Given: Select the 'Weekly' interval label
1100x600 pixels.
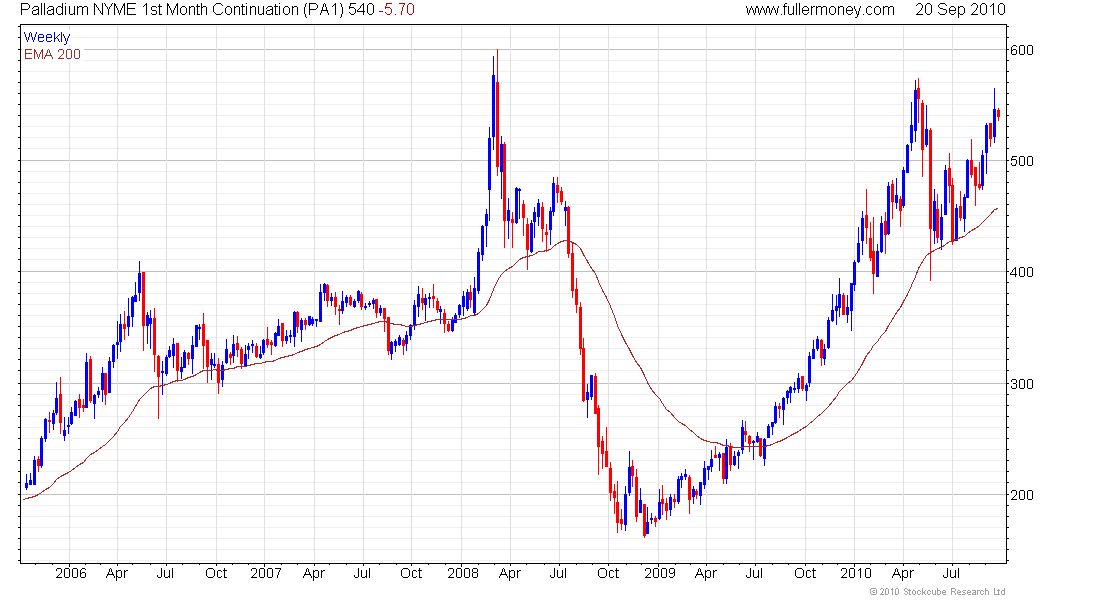Looking at the screenshot, I should [46, 37].
